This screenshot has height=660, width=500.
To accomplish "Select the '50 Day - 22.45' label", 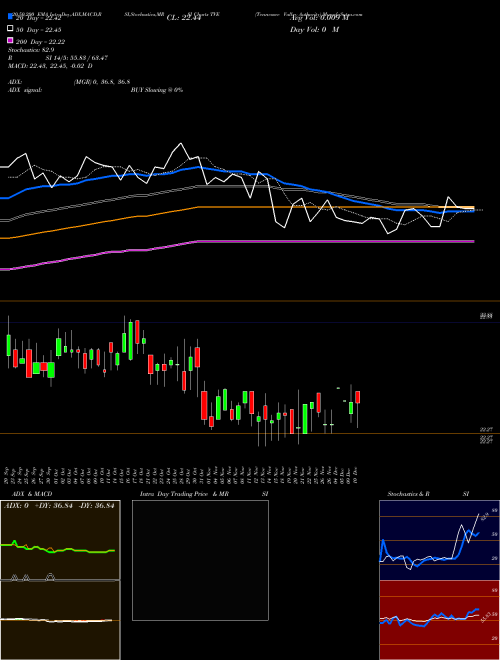I will pos(39,30).
